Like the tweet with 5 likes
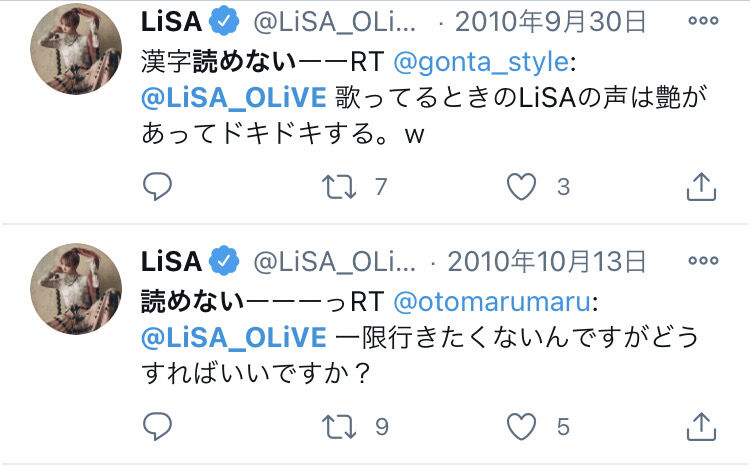Screen dimensions: 750x467 coord(522,427)
